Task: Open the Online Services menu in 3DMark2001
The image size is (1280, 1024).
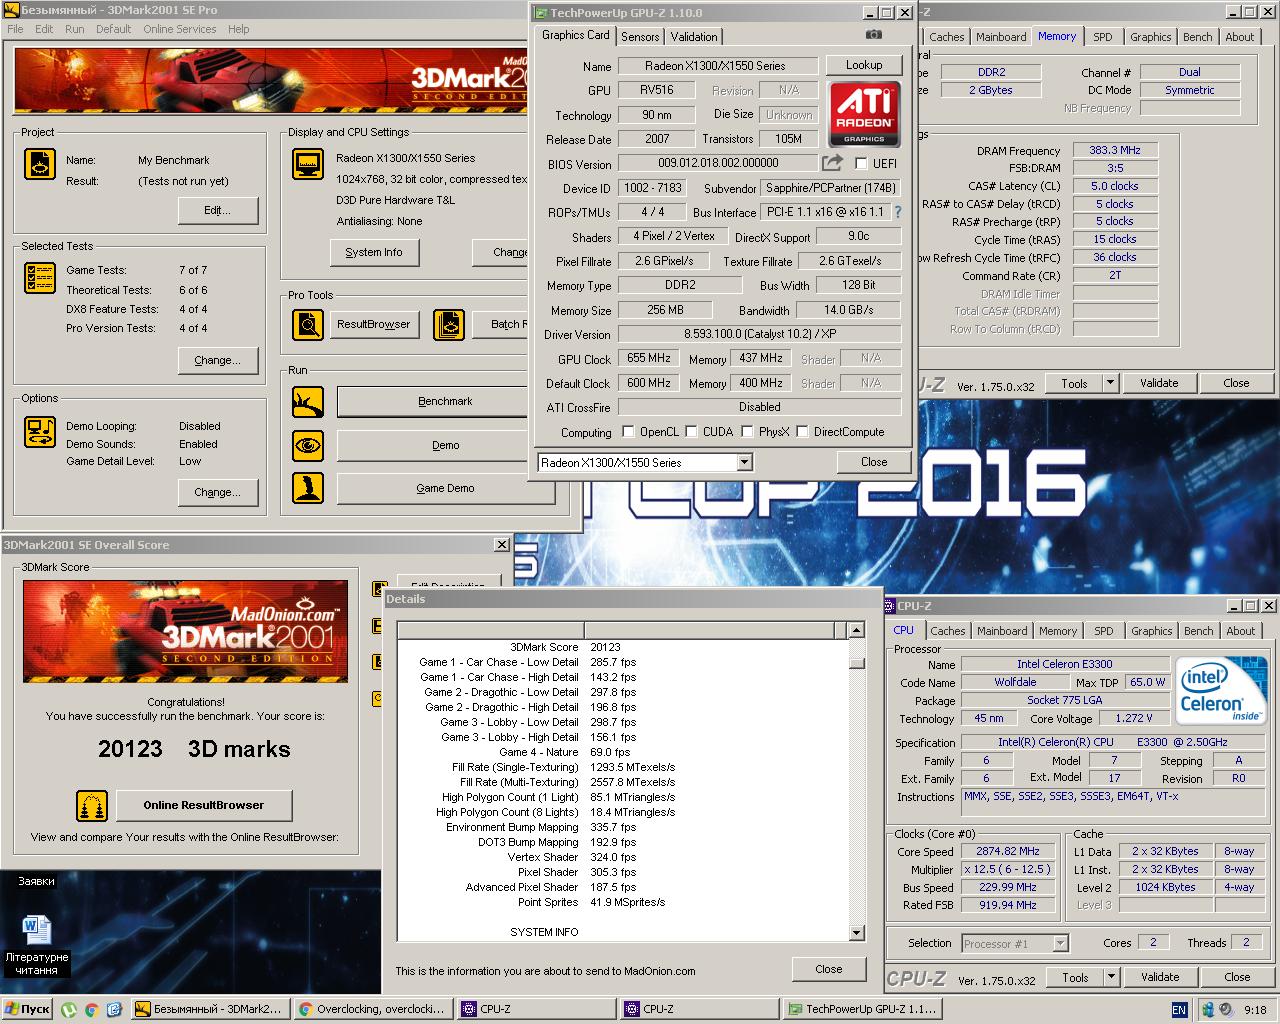Action: pyautogui.click(x=180, y=29)
